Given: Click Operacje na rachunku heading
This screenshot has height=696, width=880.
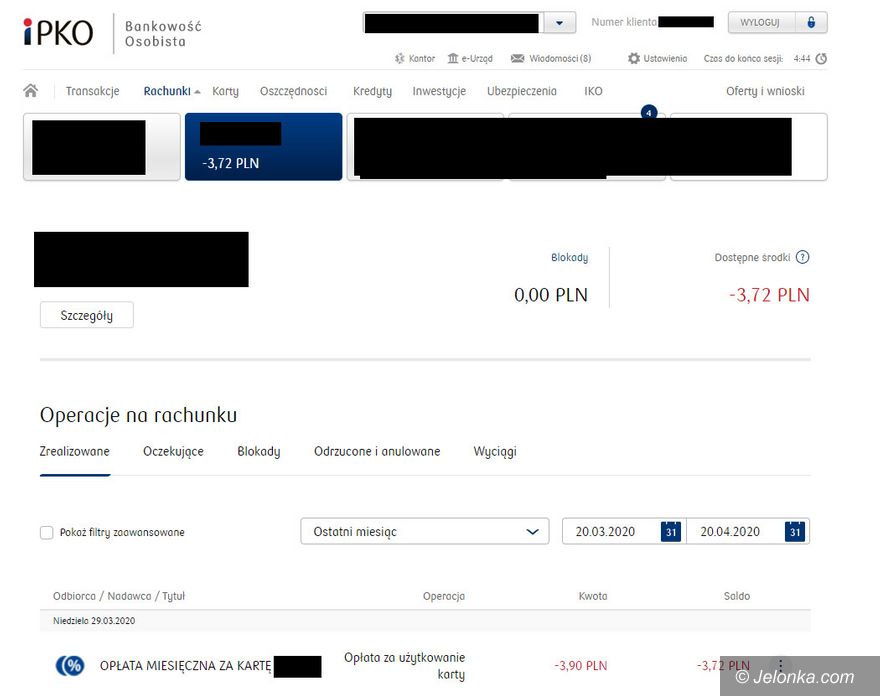Looking at the screenshot, I should click(x=139, y=415).
